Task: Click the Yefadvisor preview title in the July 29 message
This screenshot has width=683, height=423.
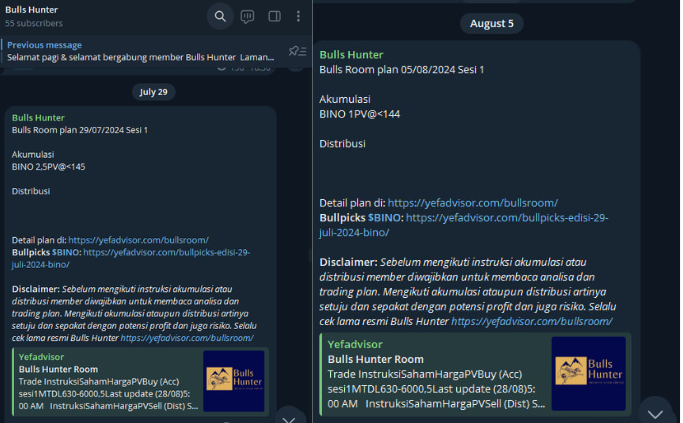Action: pyautogui.click(x=41, y=357)
